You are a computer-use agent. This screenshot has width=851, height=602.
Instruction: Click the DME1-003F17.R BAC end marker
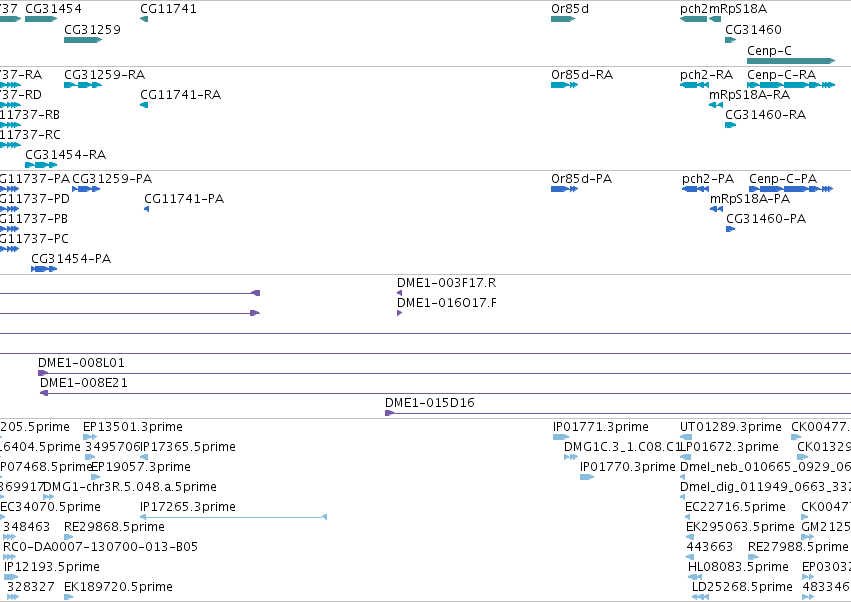tap(399, 293)
